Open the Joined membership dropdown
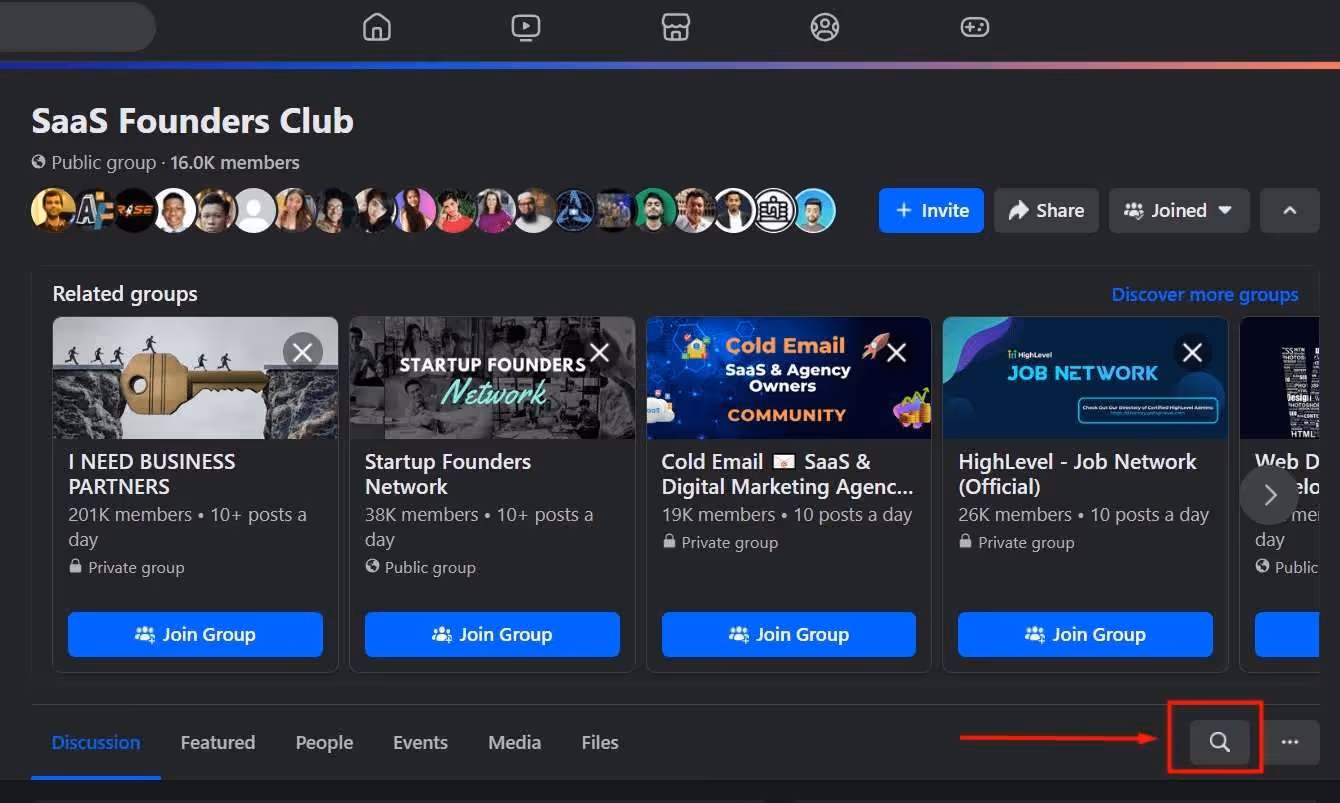Image resolution: width=1340 pixels, height=803 pixels. [1179, 210]
